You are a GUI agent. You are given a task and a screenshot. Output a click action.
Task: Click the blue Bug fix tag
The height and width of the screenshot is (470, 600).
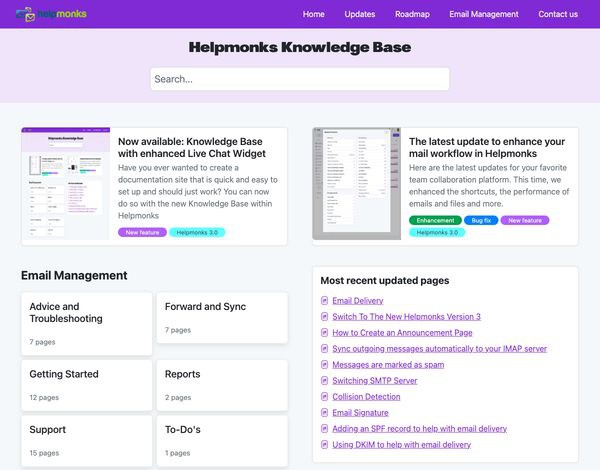pos(481,220)
